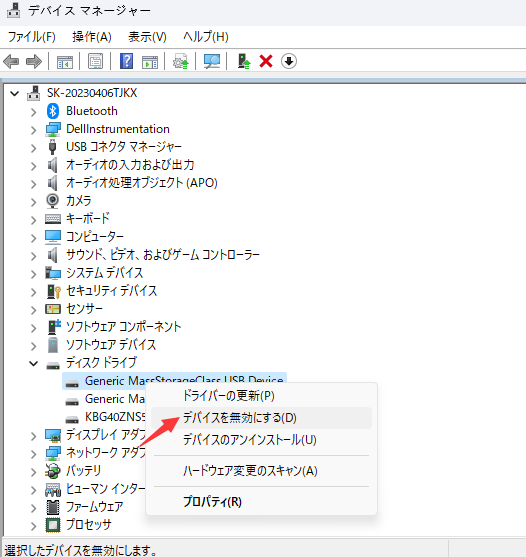The image size is (526, 557).
Task: Select the ディスク ドライブ label
Action: click(x=101, y=363)
